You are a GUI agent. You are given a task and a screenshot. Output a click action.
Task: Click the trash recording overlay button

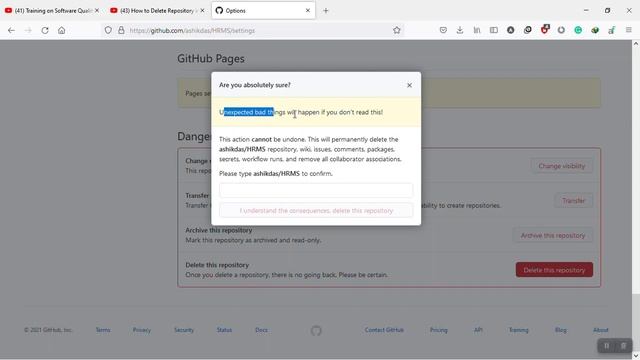pos(623,346)
